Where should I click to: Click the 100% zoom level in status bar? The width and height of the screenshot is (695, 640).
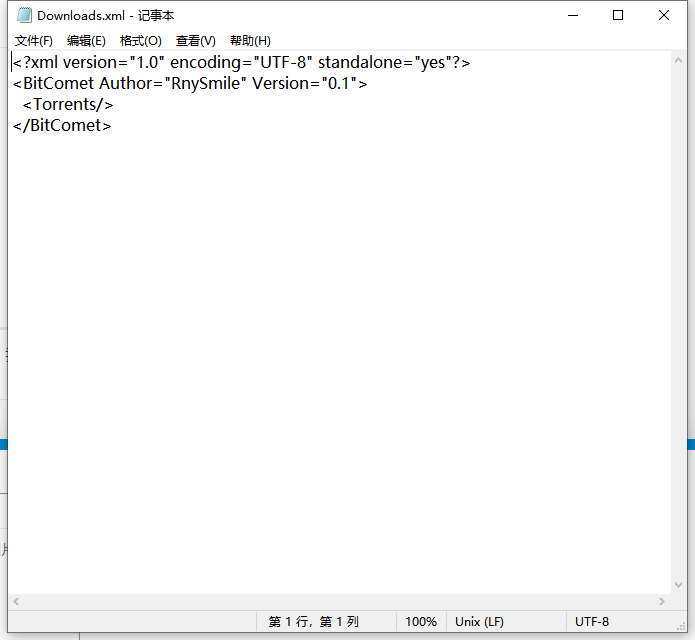click(x=421, y=622)
